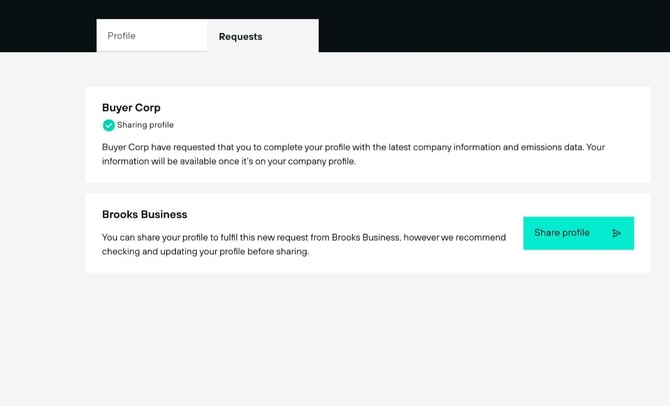
Task: Click the Buyer Corp request heading
Action: [x=131, y=107]
